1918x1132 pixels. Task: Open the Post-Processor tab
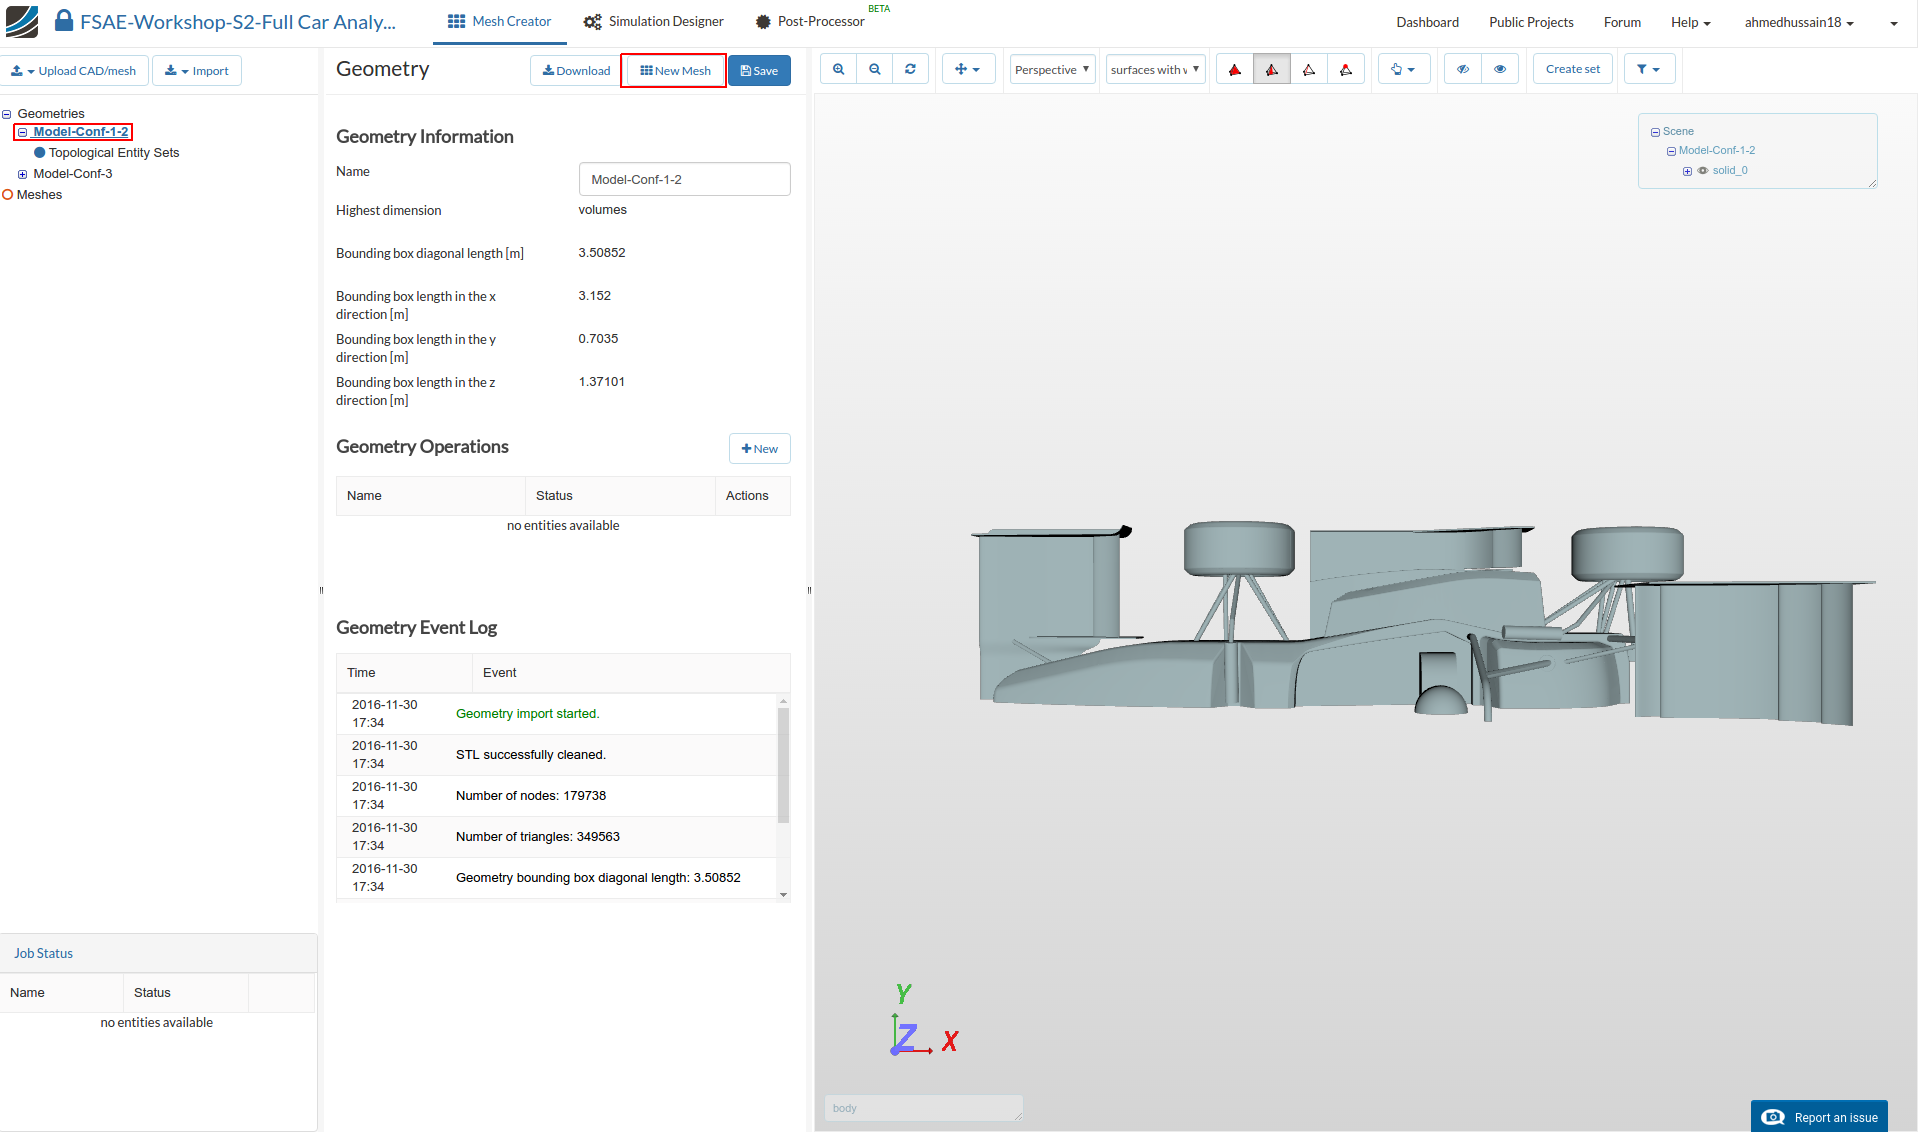810,22
